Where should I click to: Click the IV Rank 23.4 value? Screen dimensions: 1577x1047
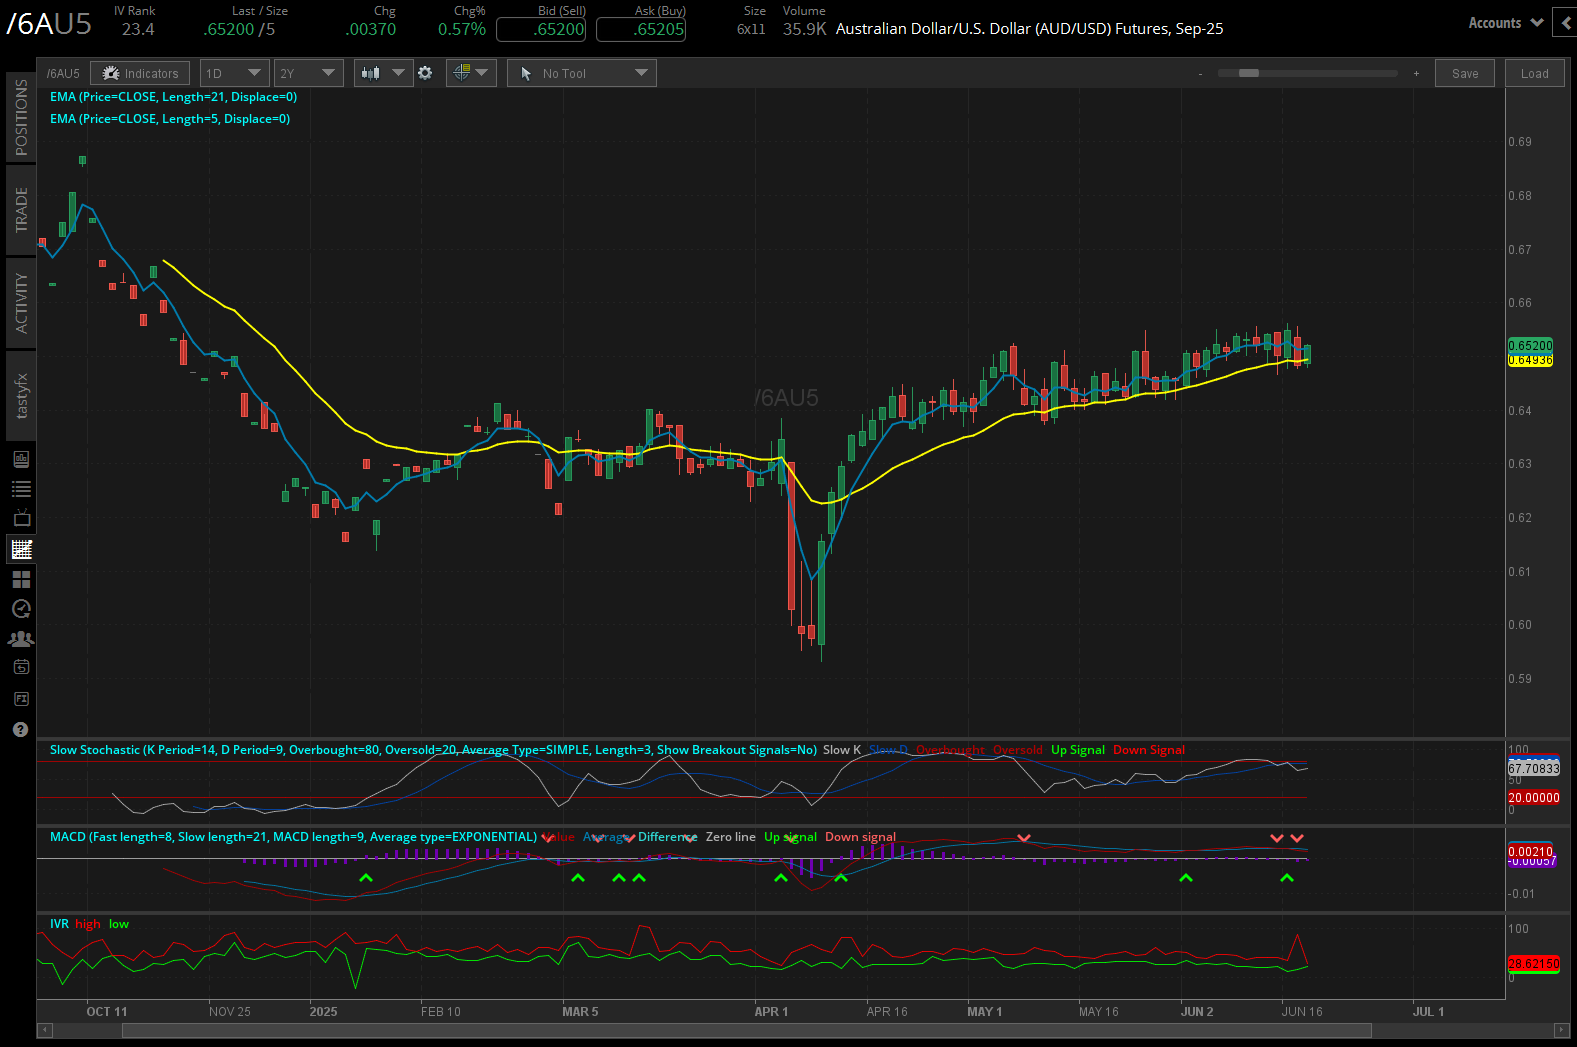coord(138,29)
